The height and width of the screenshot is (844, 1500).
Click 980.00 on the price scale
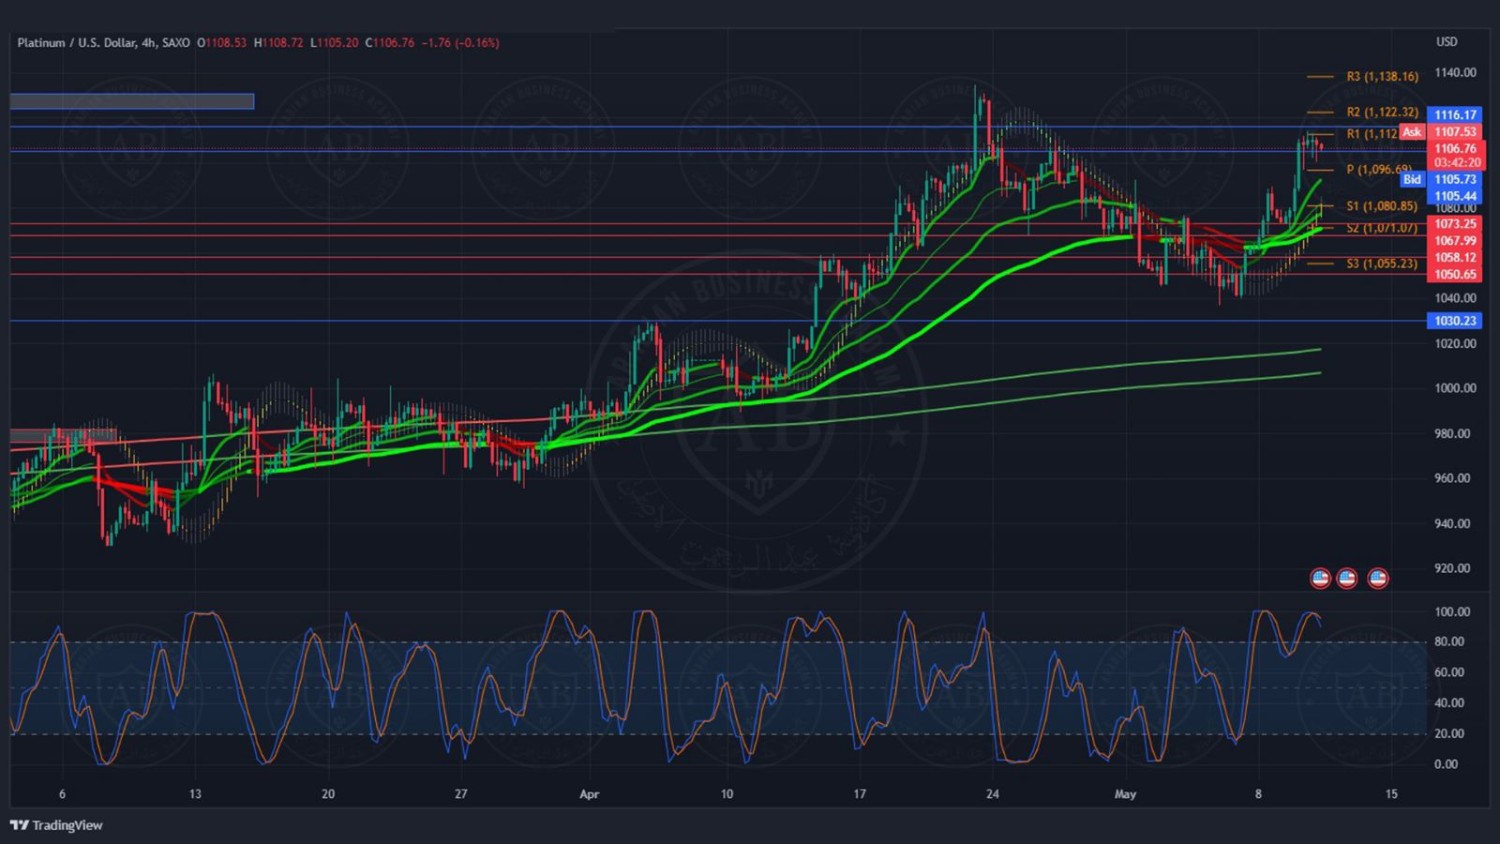pos(1452,434)
